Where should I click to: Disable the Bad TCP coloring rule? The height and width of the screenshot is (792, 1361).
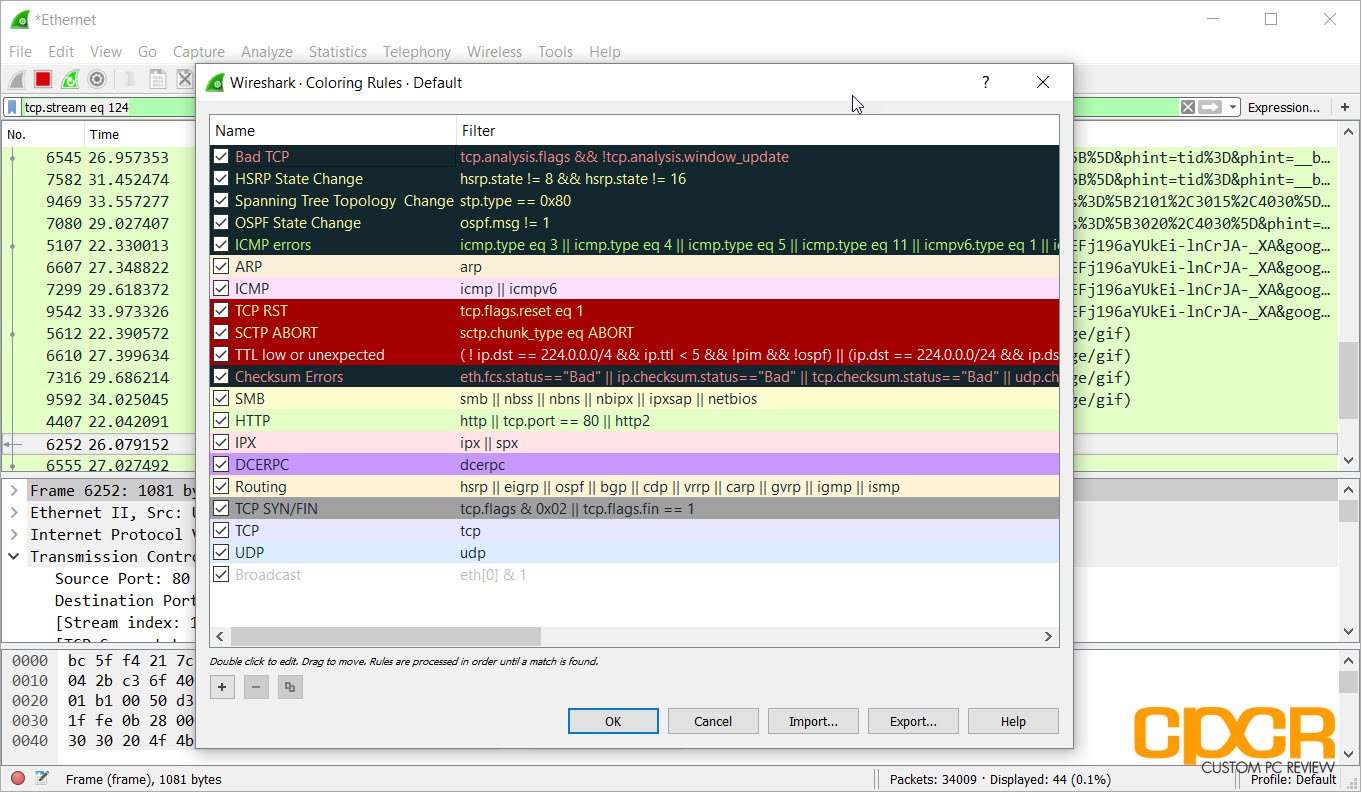tap(221, 157)
